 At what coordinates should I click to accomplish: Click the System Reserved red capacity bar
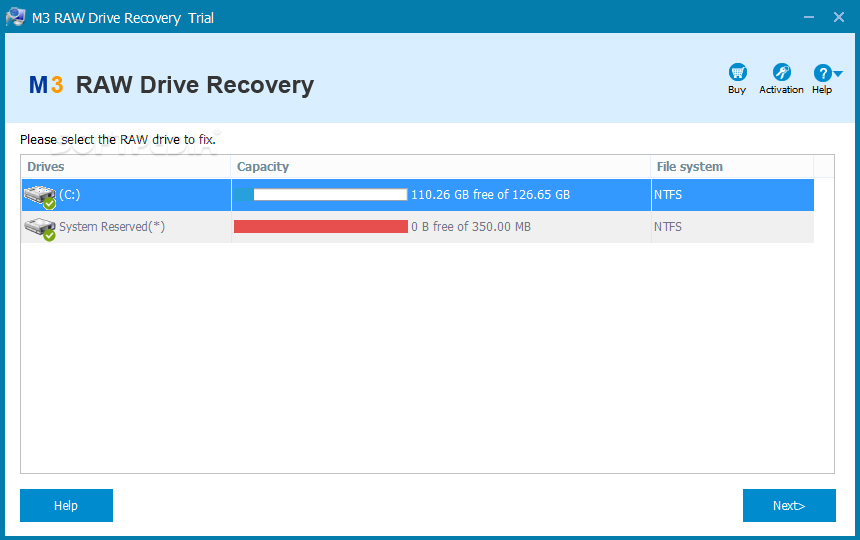(x=321, y=226)
